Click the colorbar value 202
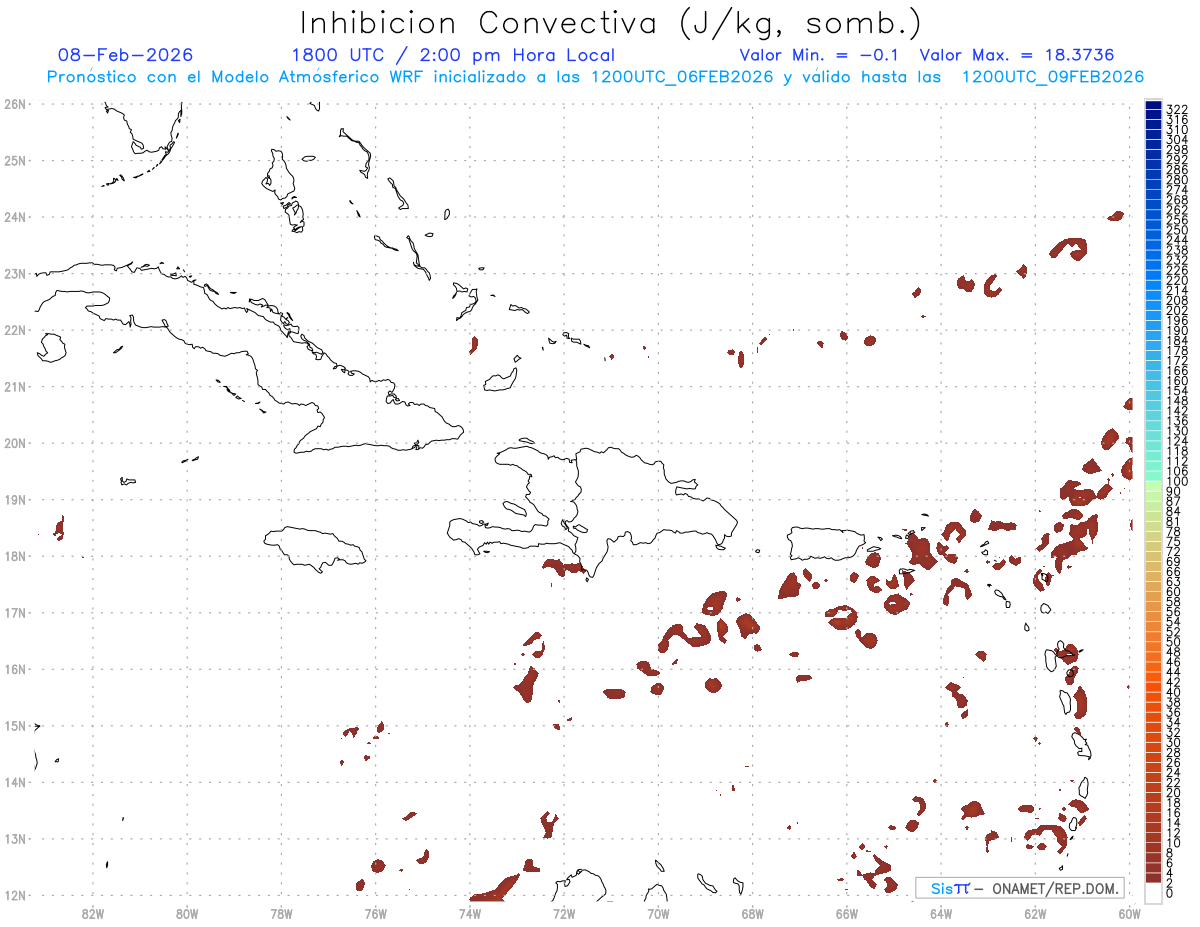 (x=1177, y=310)
